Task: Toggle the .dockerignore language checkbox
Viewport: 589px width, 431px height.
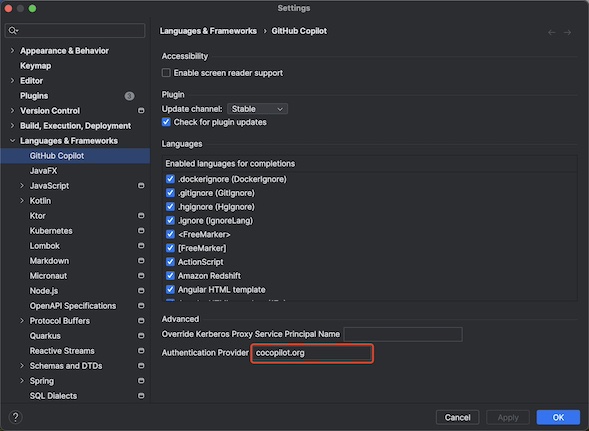Action: 170,179
